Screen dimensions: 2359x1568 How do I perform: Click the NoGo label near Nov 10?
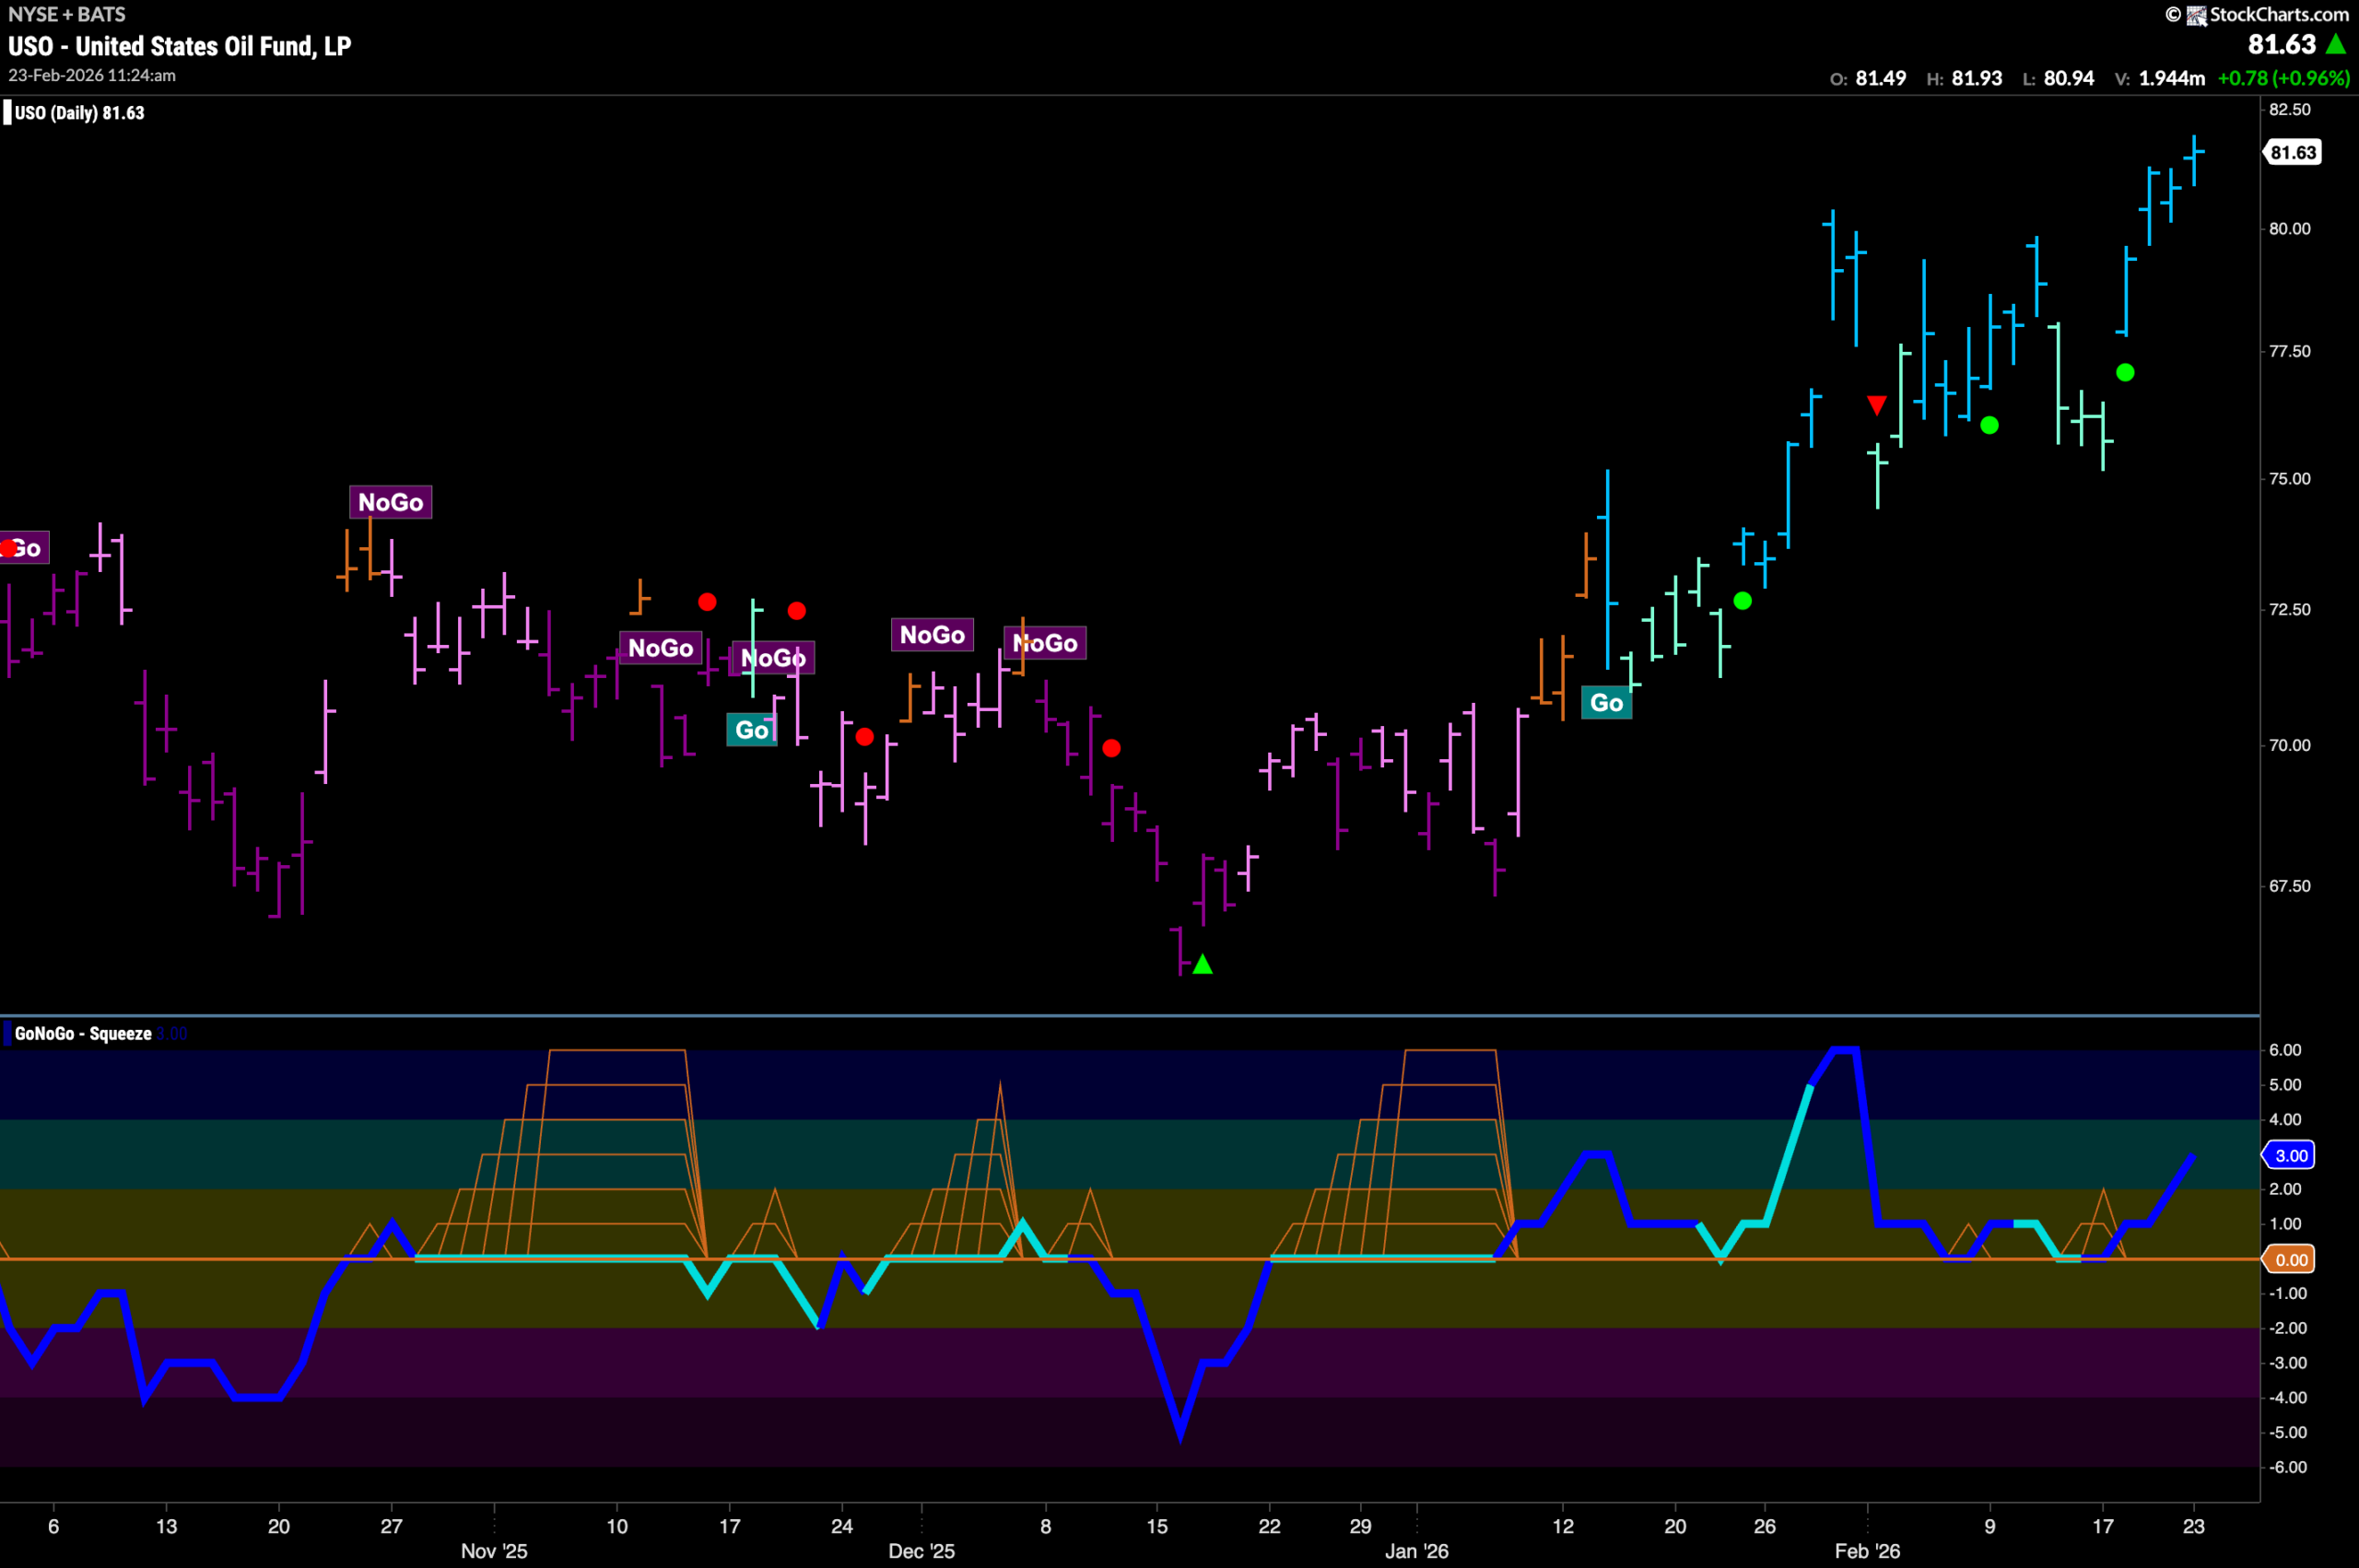660,648
